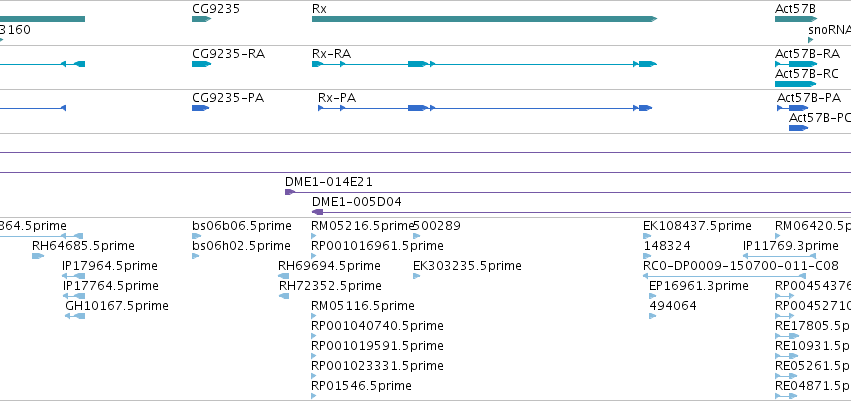Image resolution: width=851 pixels, height=401 pixels.
Task: Click the IP11769.3prime EST line
Action: (779, 256)
